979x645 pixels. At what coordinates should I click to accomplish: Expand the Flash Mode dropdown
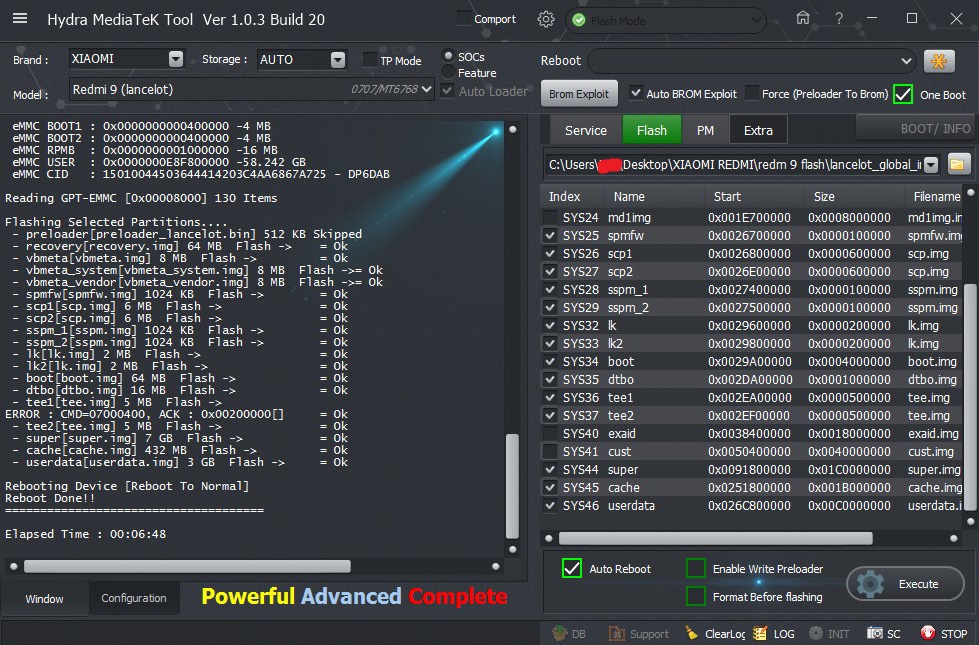point(756,21)
